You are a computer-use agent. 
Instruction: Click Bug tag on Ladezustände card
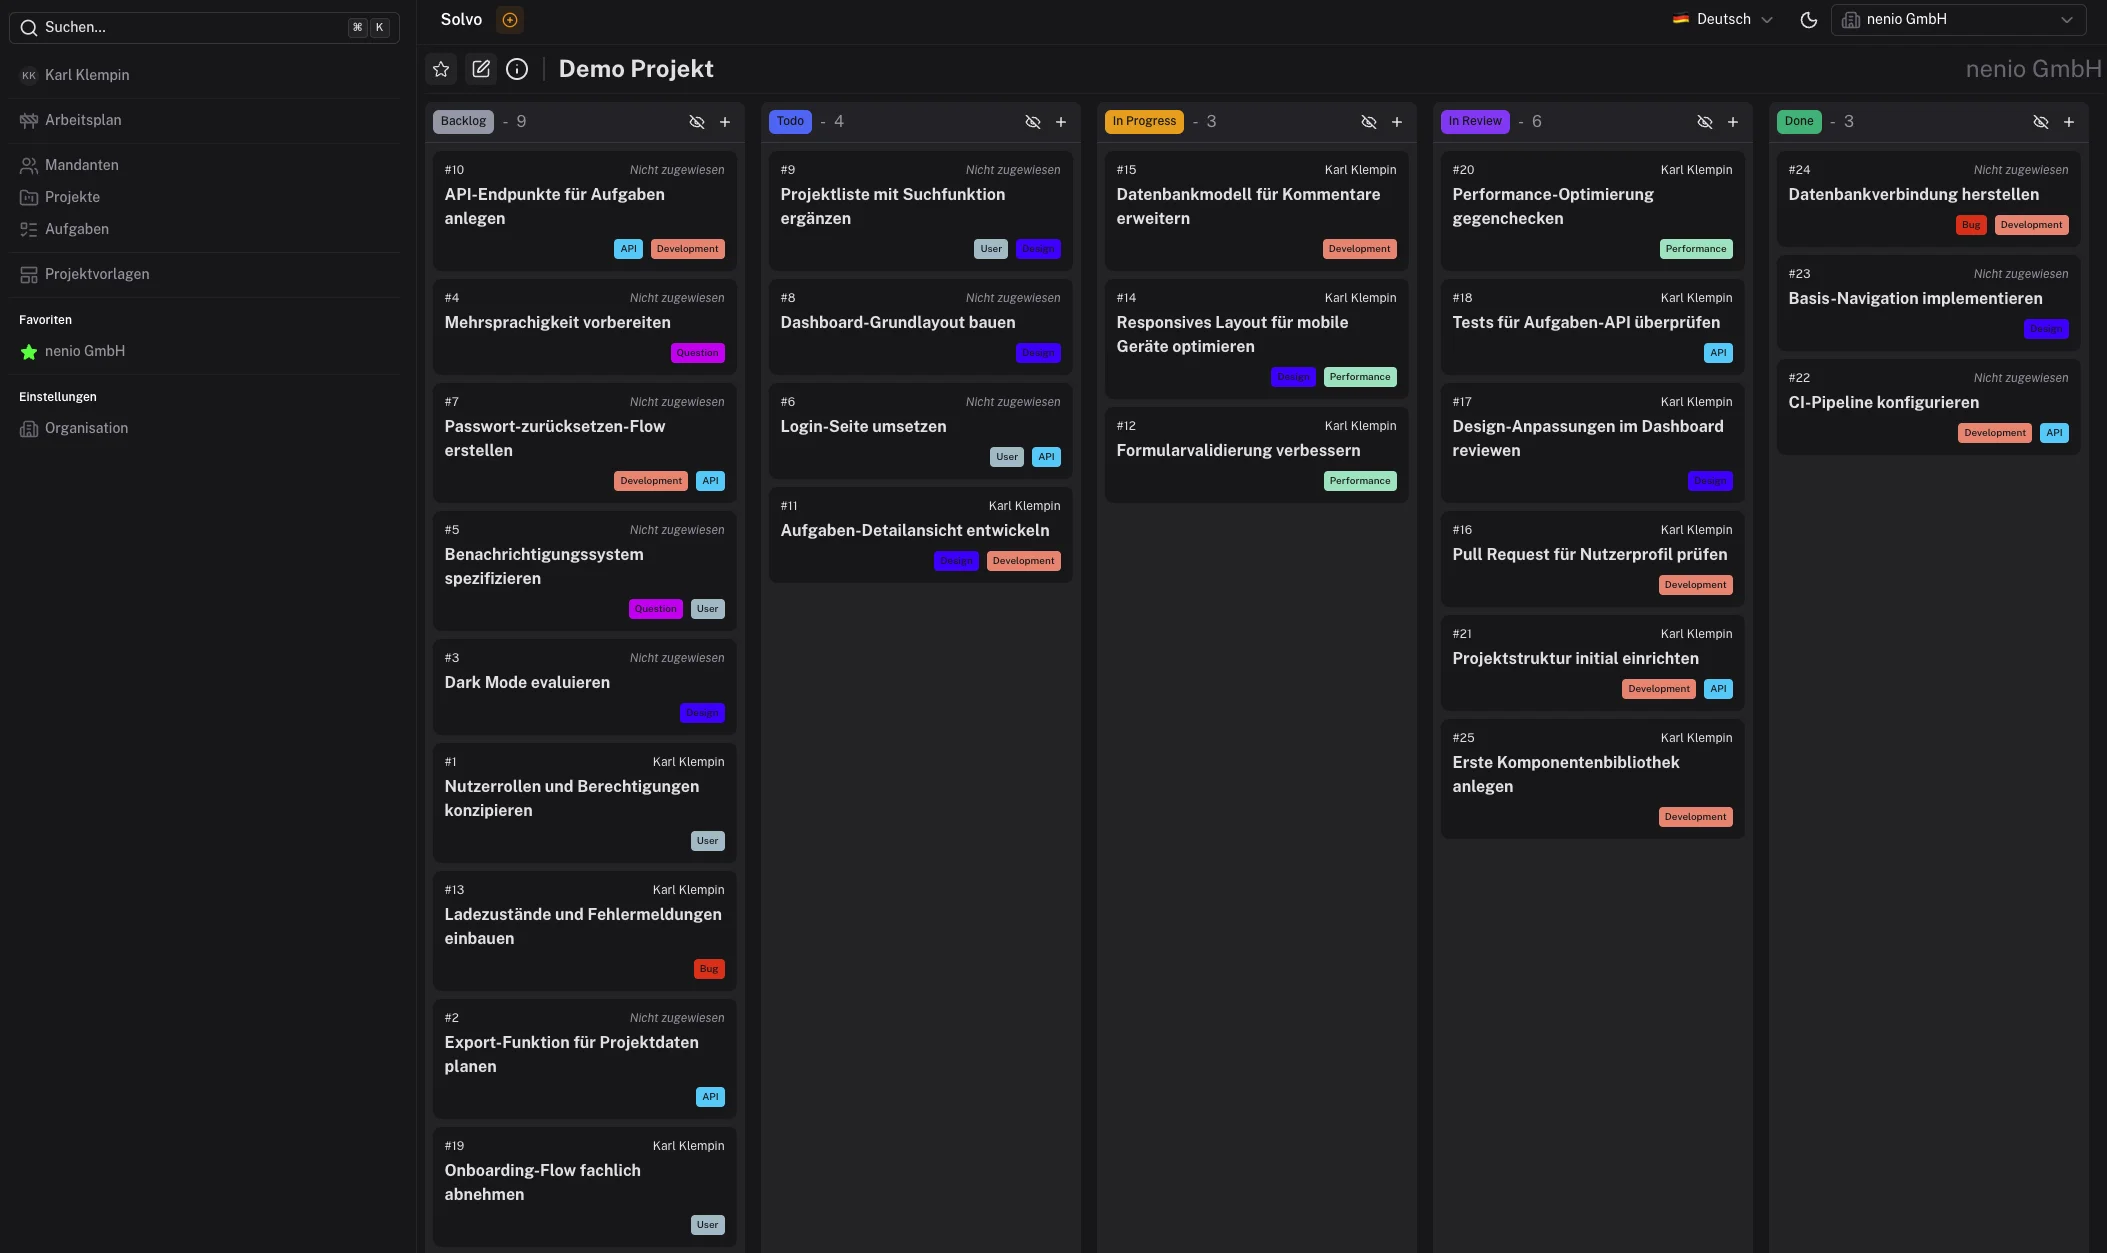709,969
